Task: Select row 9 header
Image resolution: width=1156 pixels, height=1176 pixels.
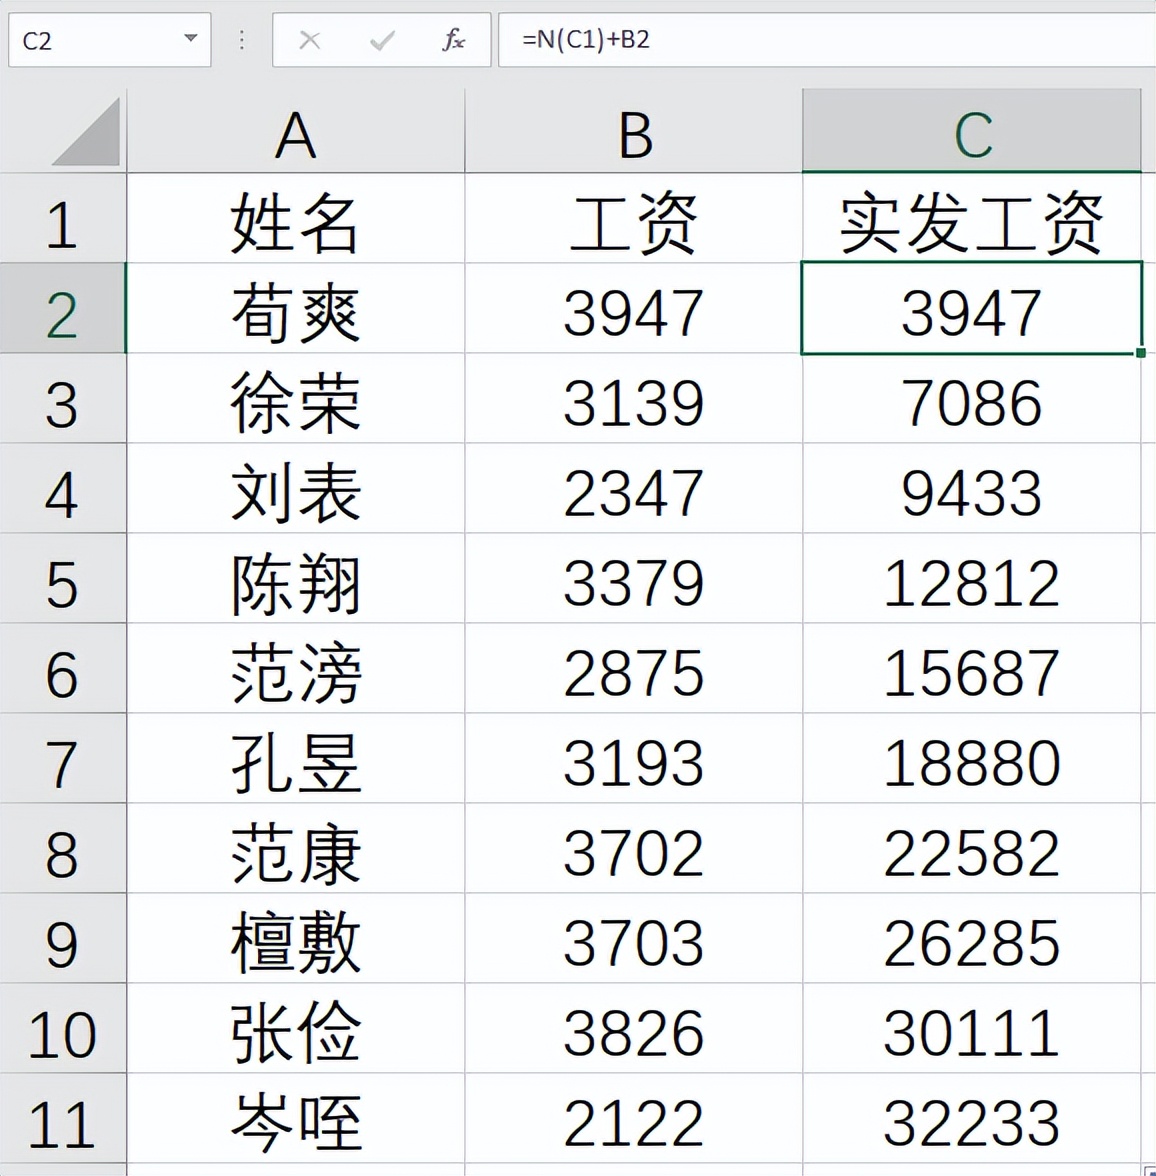Action: pyautogui.click(x=63, y=938)
